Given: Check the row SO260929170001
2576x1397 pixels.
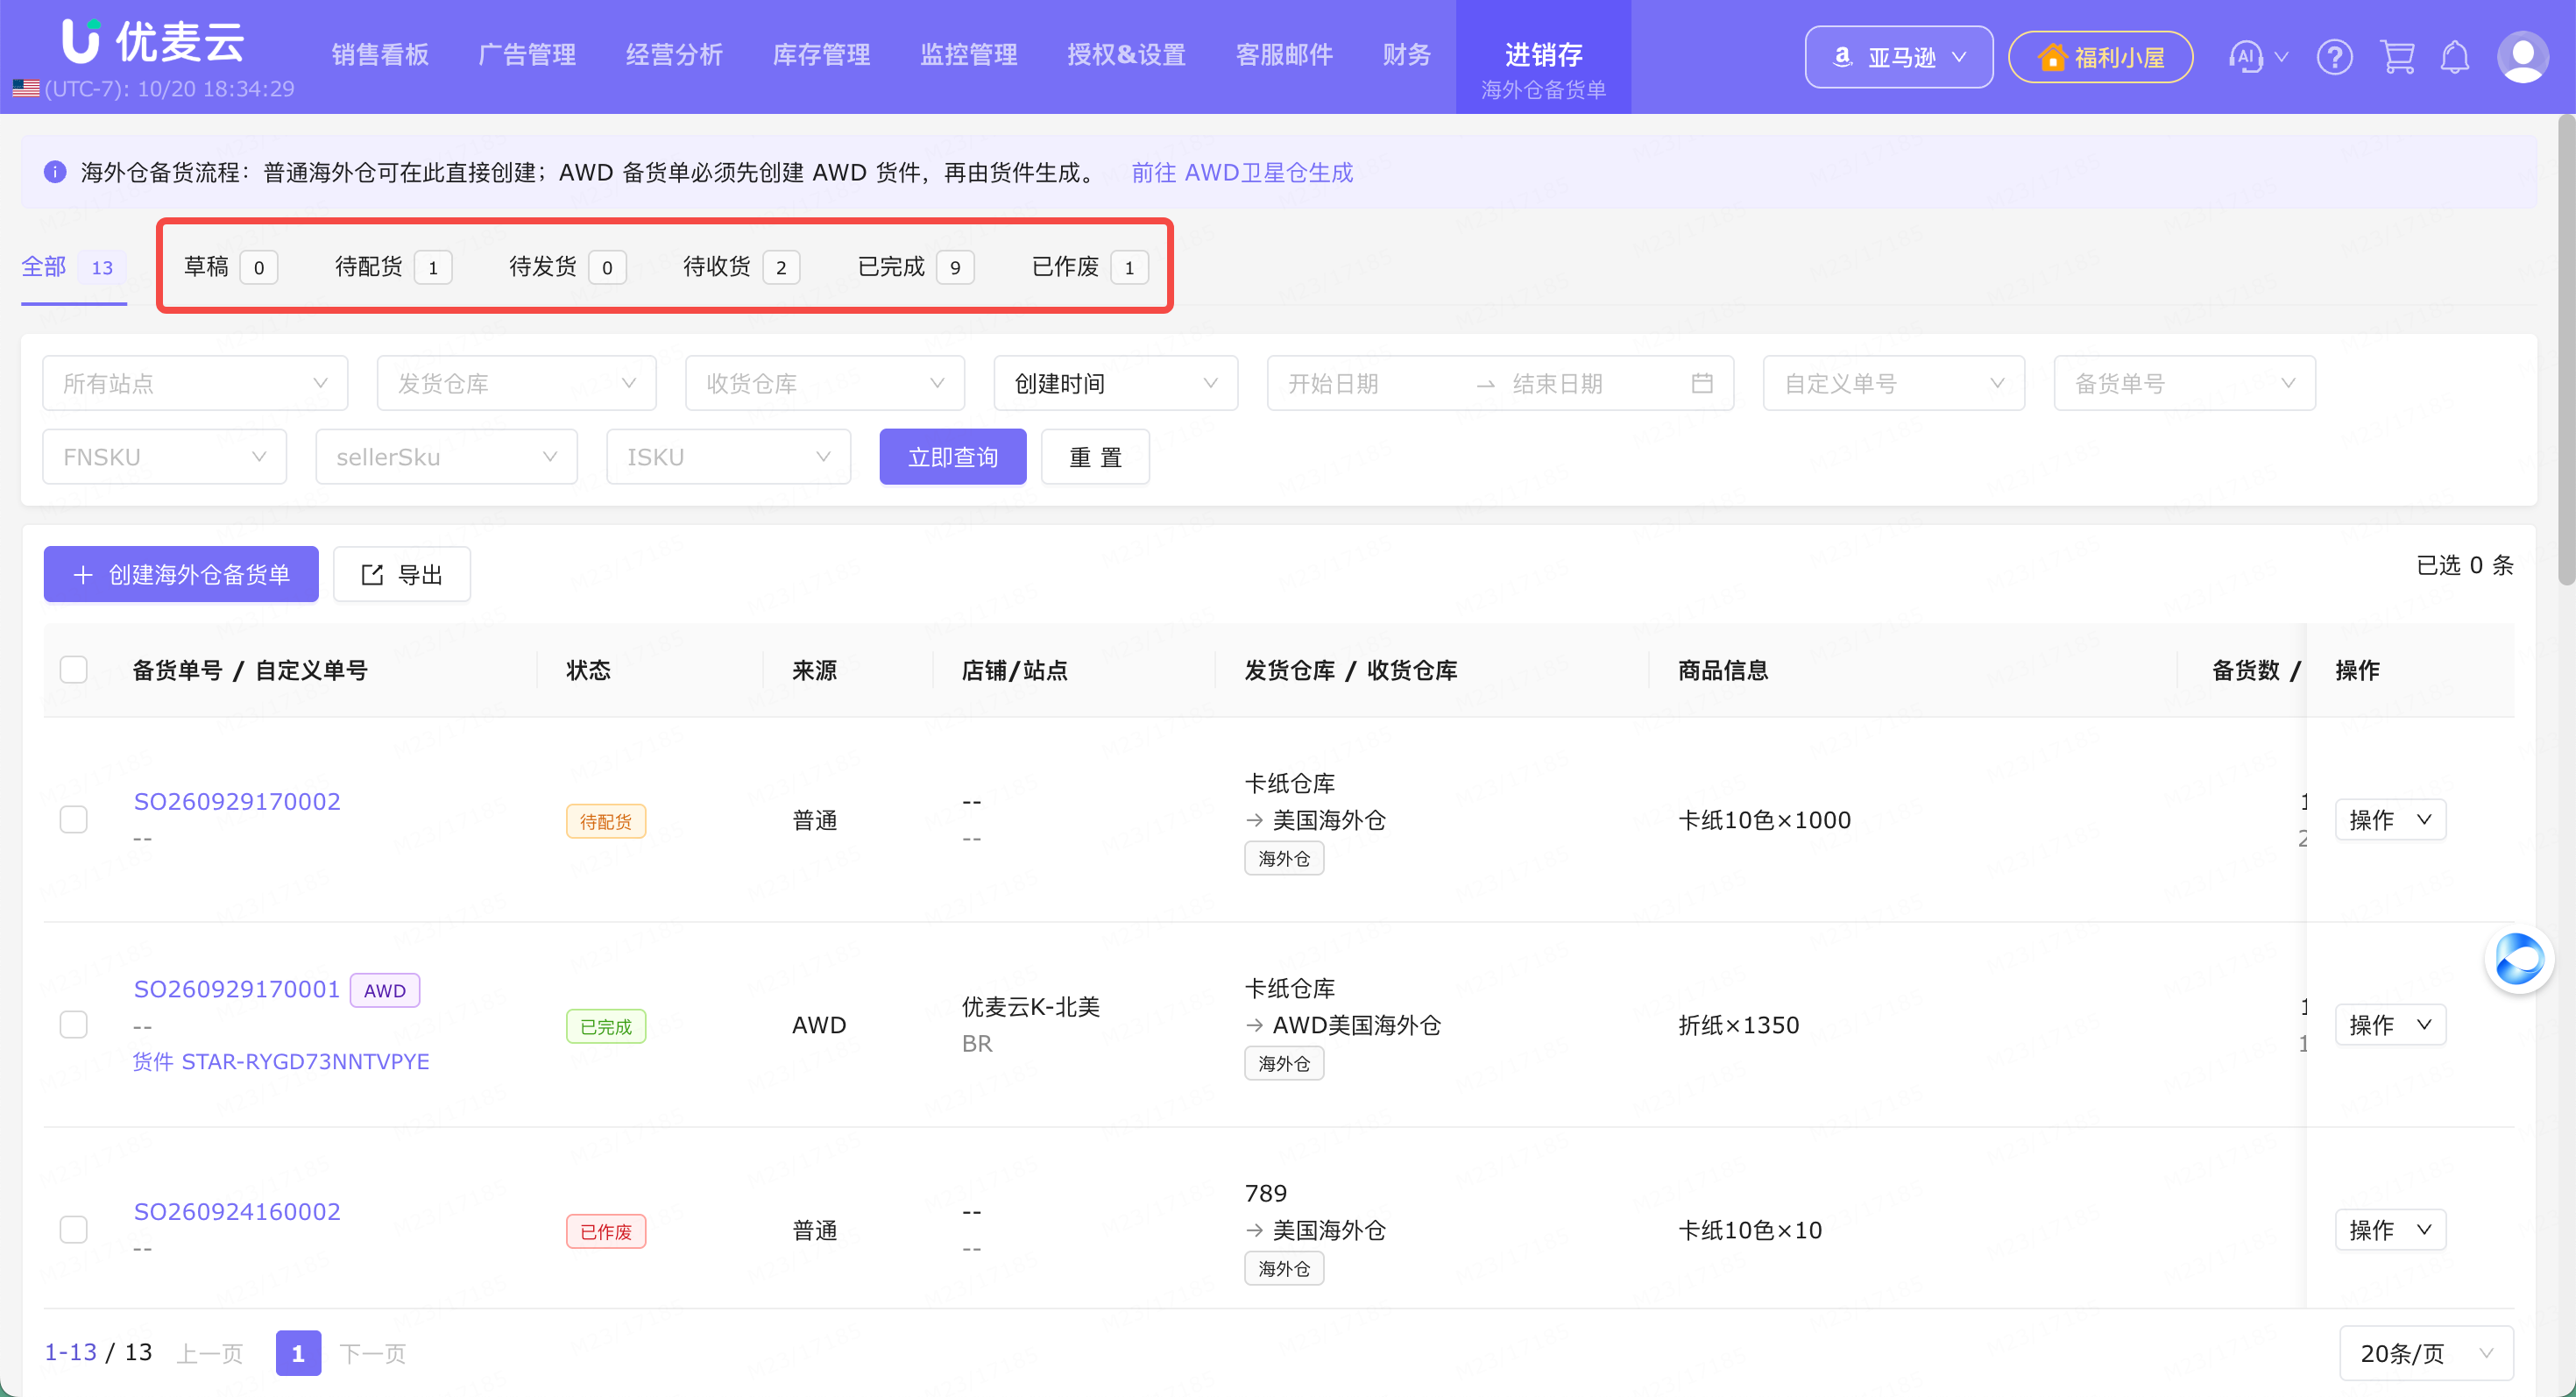Looking at the screenshot, I should coord(74,1024).
